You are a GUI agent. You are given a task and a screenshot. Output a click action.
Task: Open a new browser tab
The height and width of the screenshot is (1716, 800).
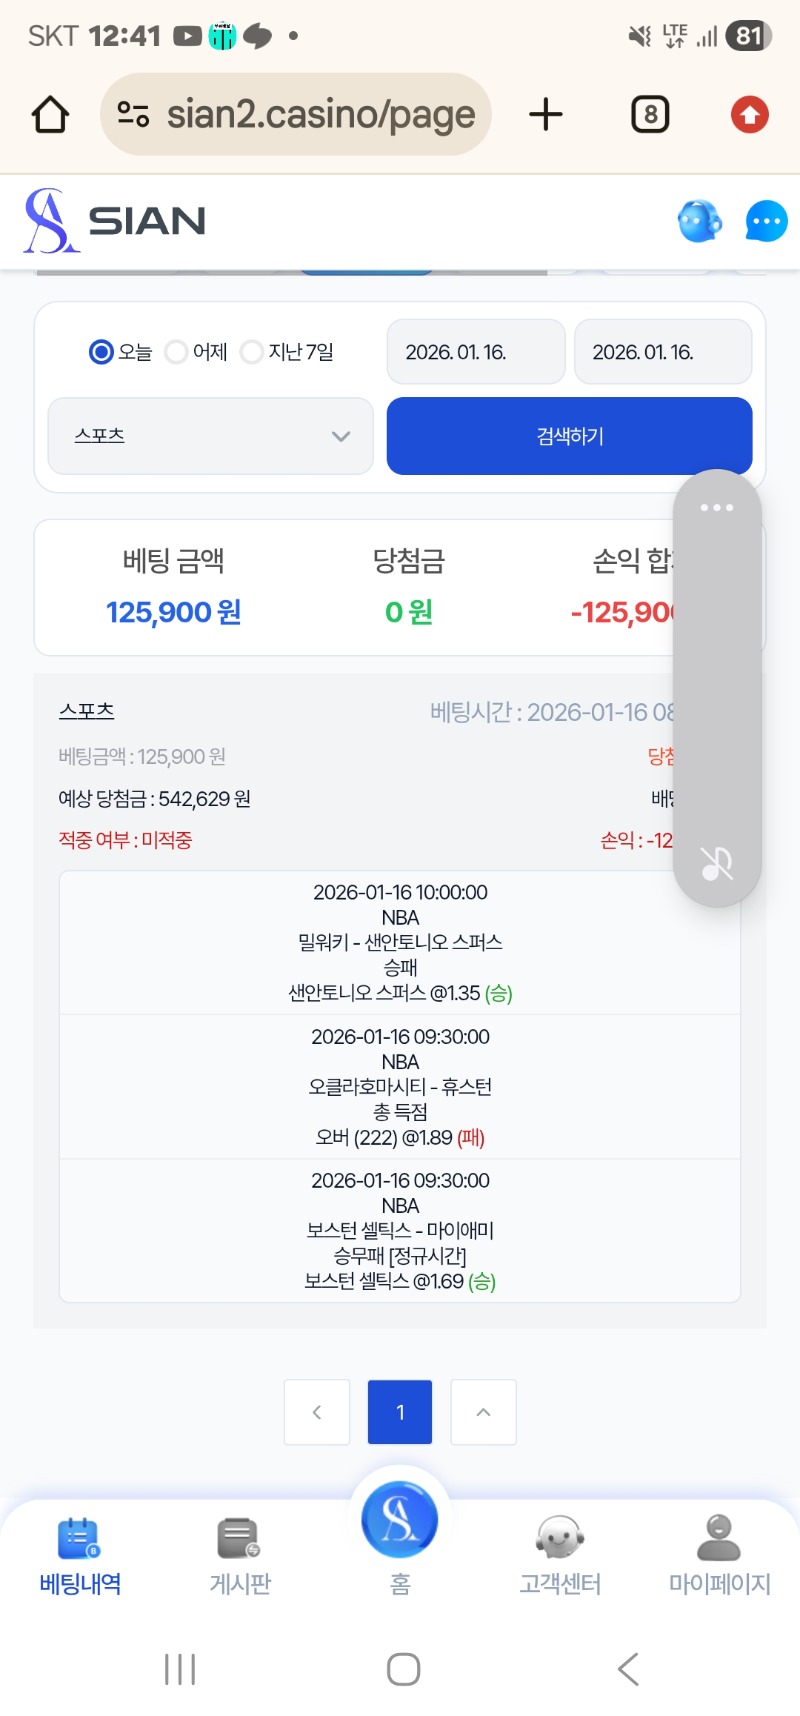point(546,115)
